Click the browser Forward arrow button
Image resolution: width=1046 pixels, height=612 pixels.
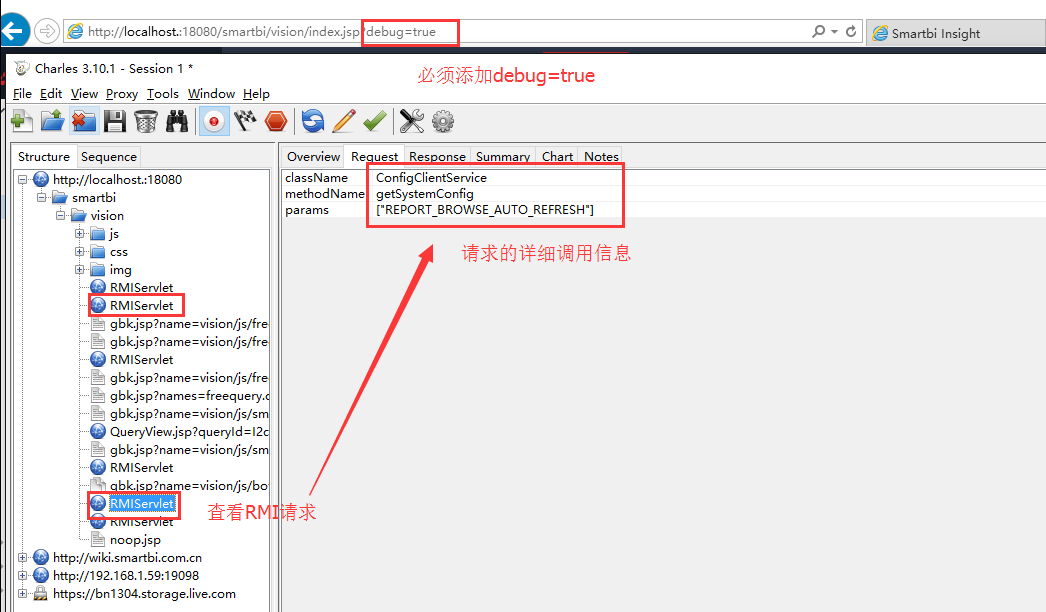point(47,31)
